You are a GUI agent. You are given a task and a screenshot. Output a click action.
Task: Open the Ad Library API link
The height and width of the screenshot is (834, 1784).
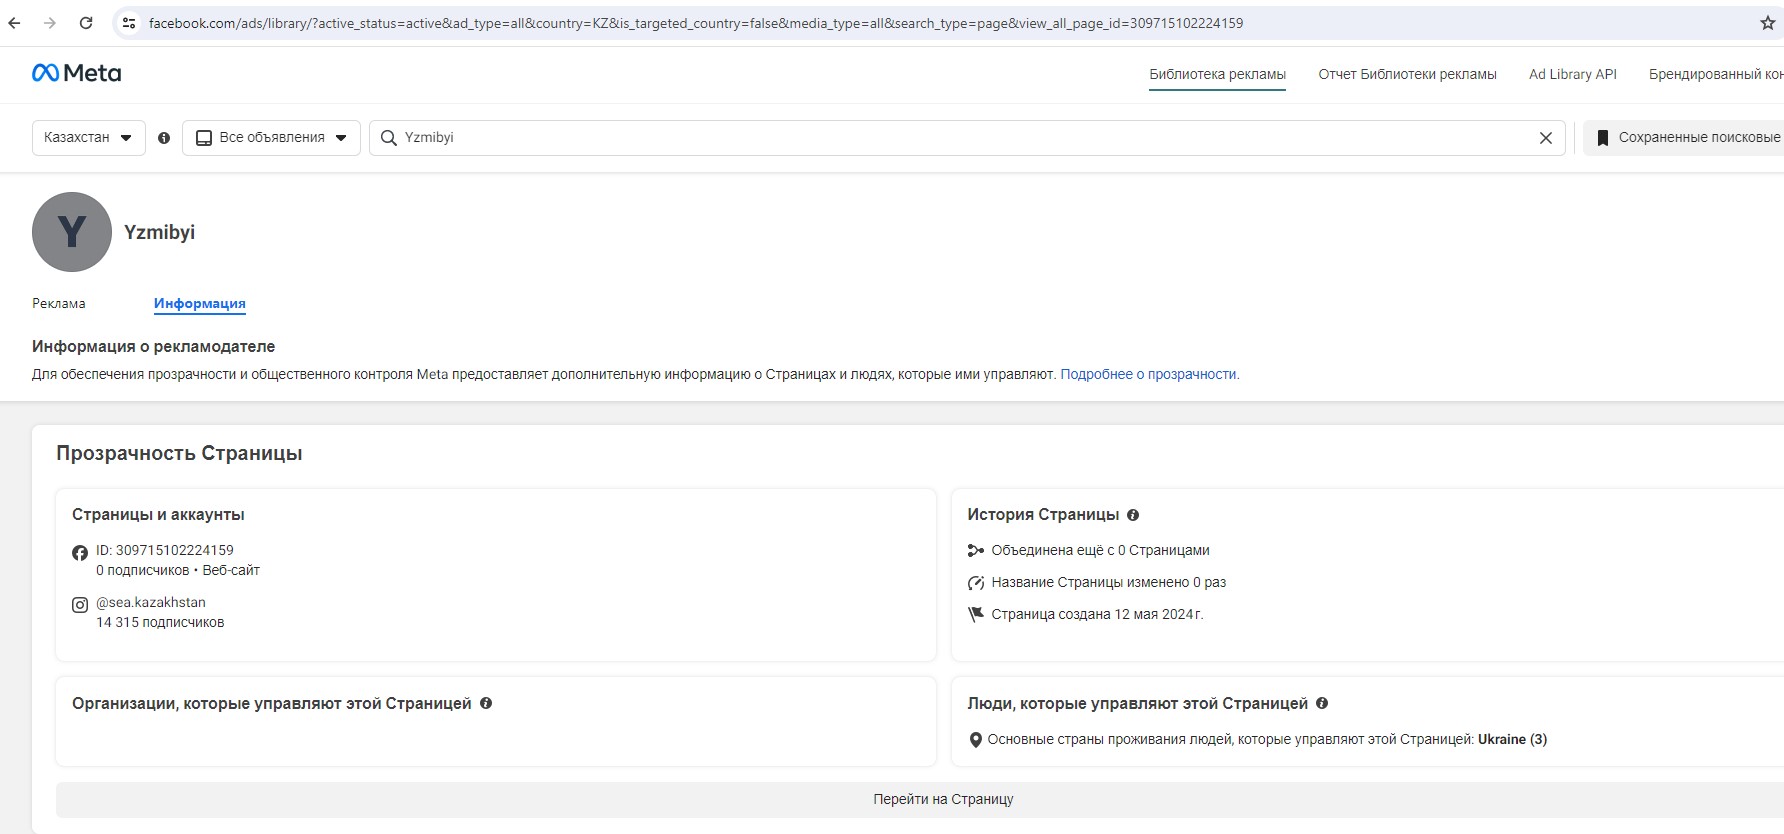click(1572, 74)
